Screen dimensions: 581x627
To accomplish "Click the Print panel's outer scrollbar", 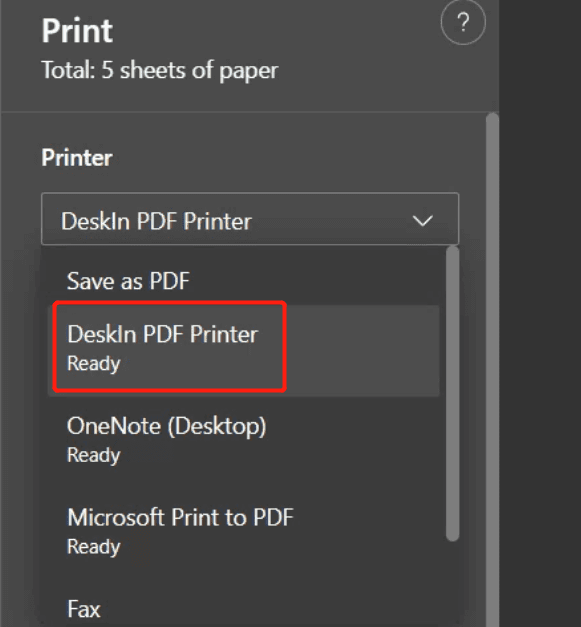I will [492, 370].
